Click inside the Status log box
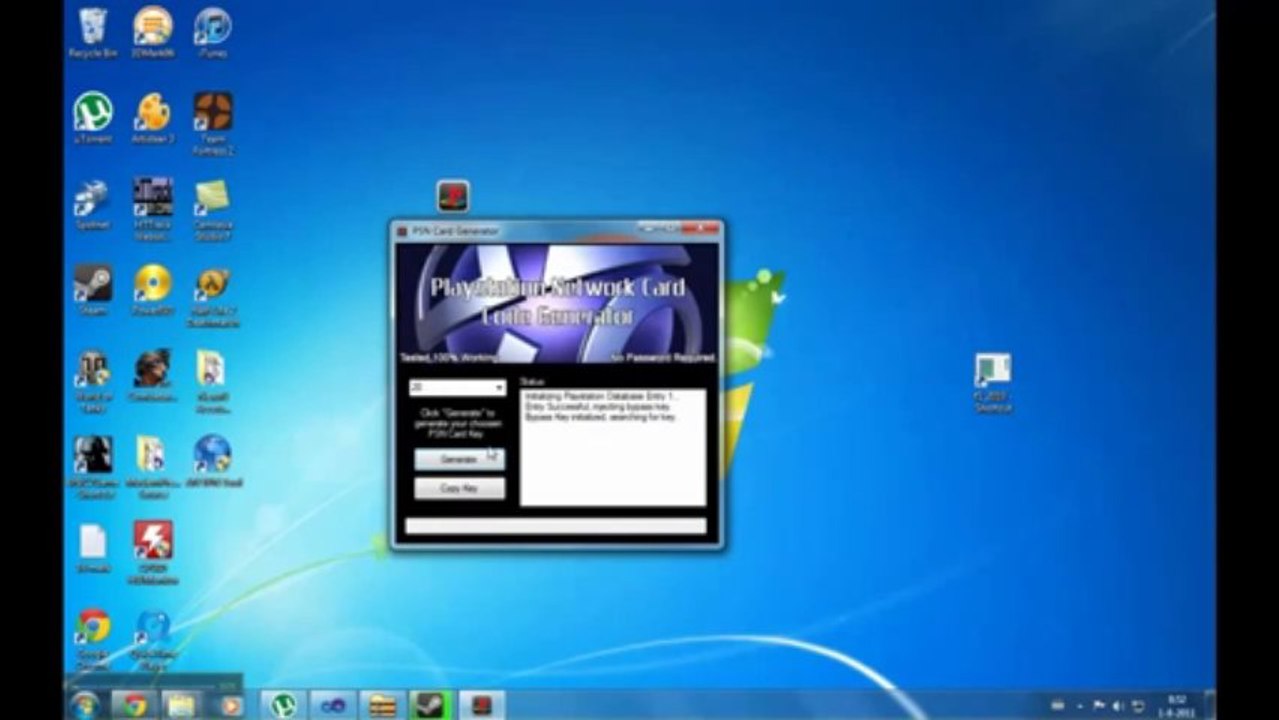The image size is (1279, 720). 612,446
